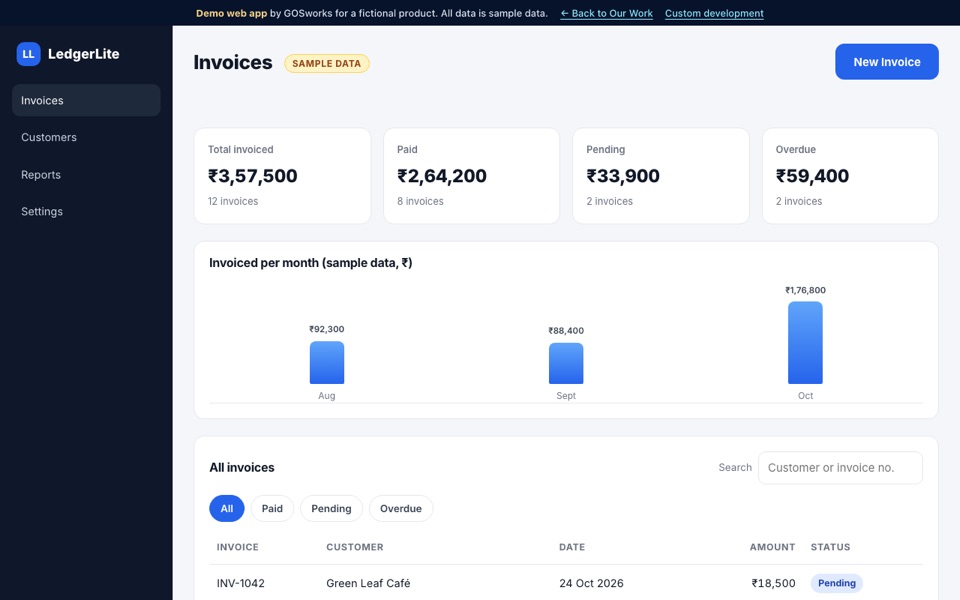Click the Sept bar in the chart
Screen dimensions: 960x600
pos(566,364)
